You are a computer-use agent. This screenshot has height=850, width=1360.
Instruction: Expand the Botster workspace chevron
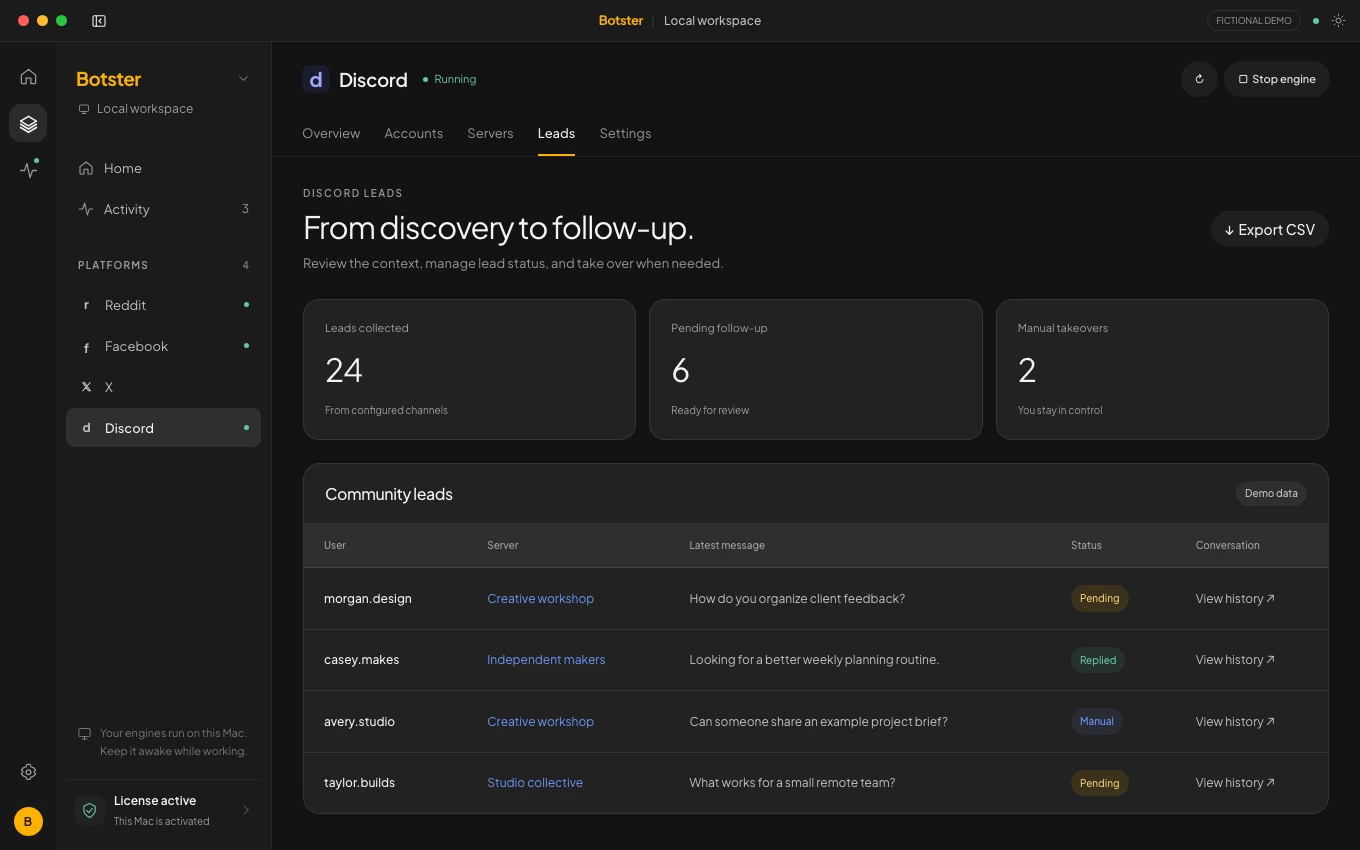243,79
